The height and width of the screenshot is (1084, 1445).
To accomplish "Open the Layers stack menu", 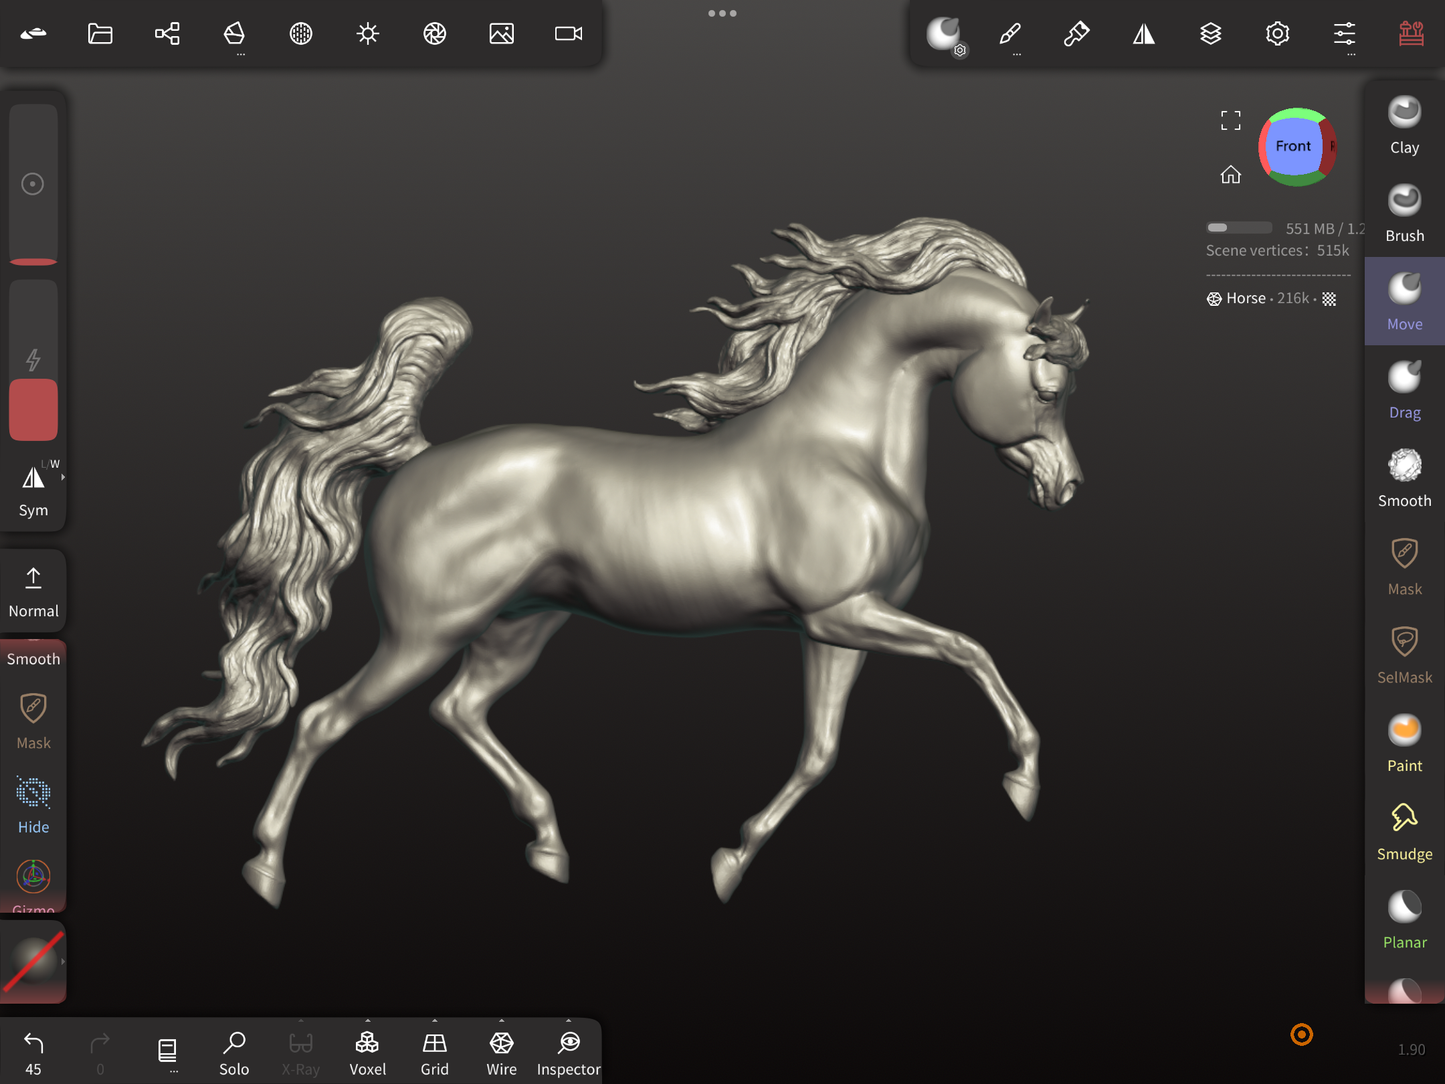I will [1210, 34].
